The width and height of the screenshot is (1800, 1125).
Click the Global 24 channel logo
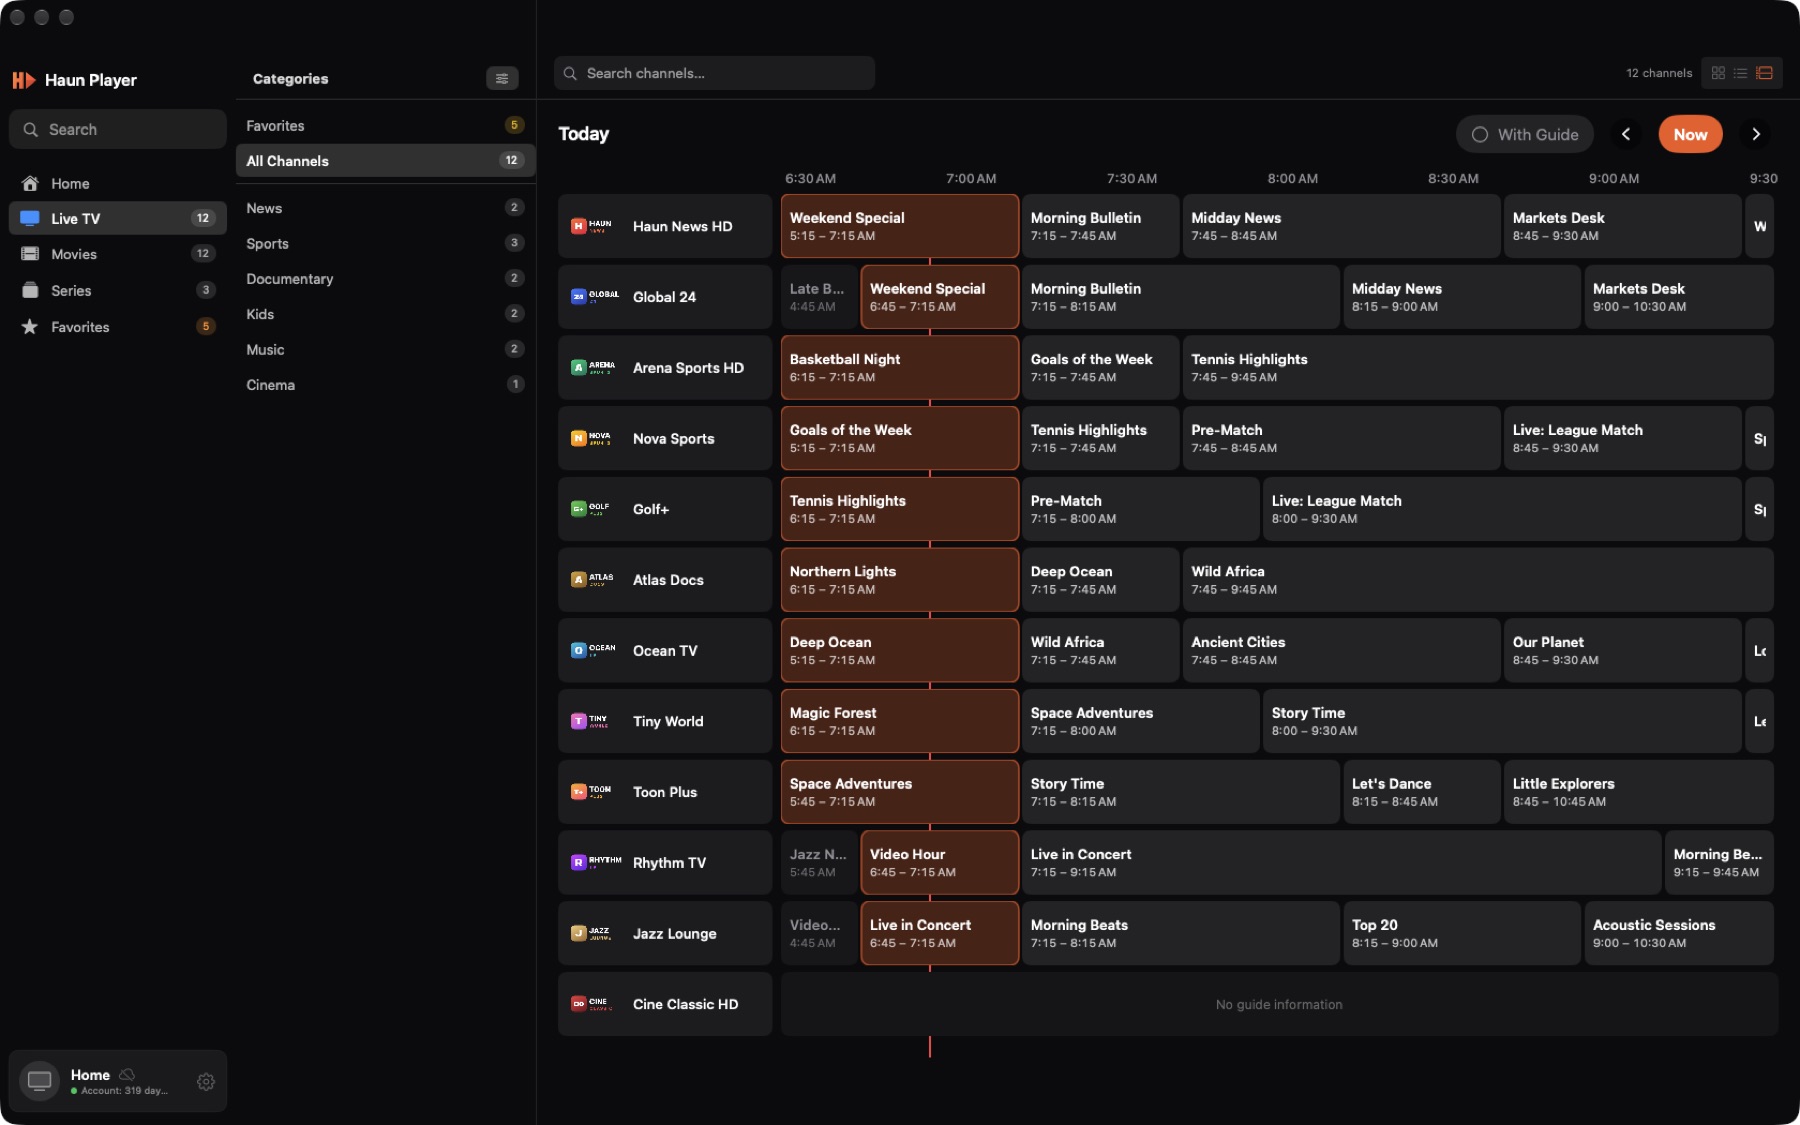coord(594,297)
